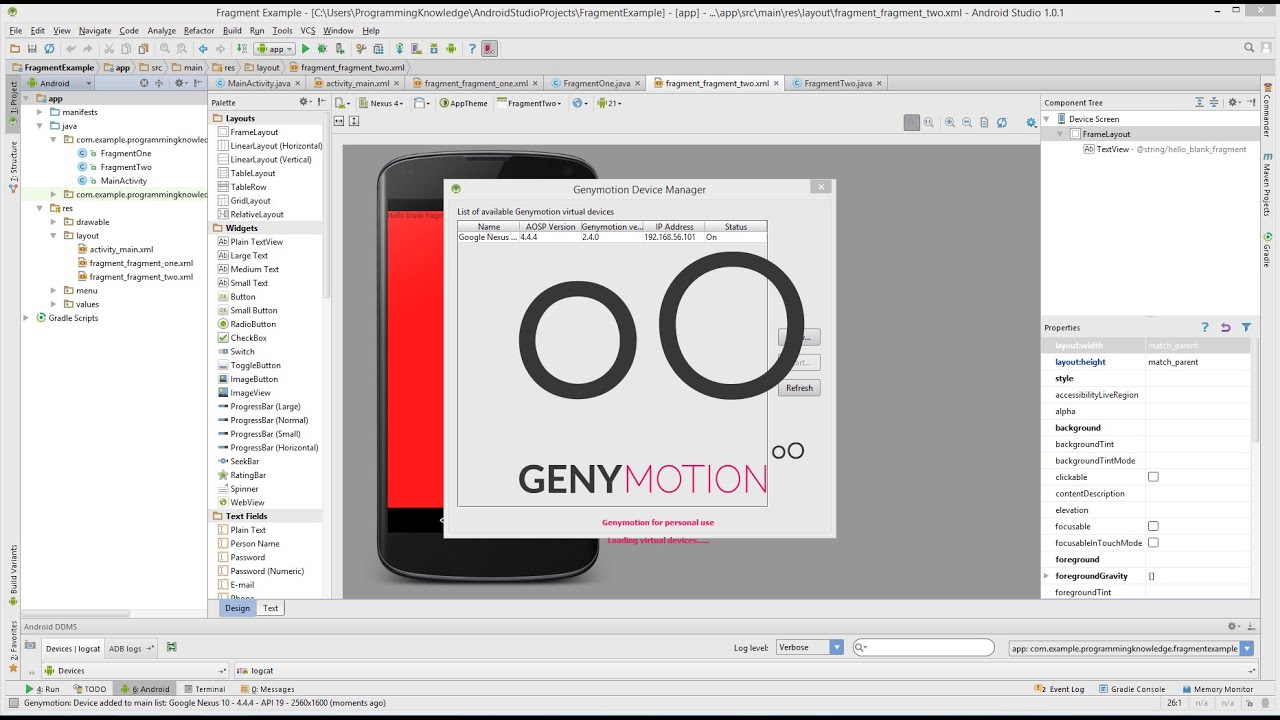Click the Make Project icon
The height and width of the screenshot is (720, 1280).
[242, 48]
